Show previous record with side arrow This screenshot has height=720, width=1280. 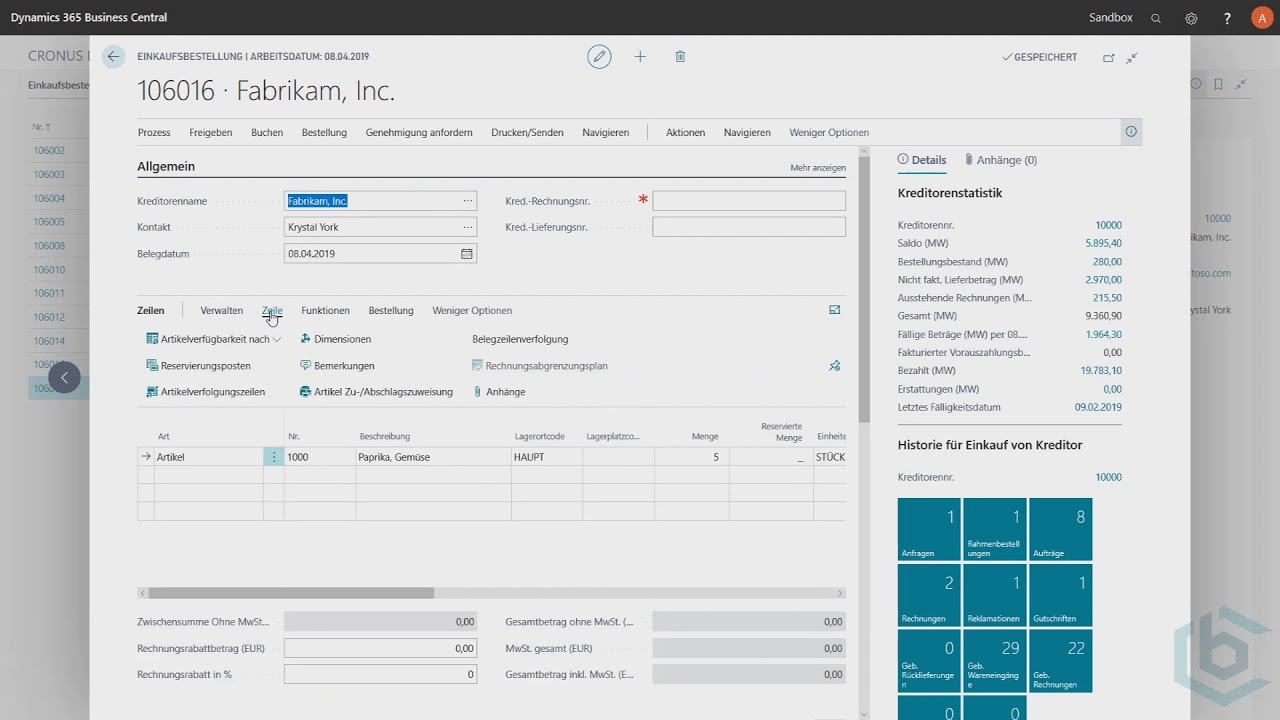(64, 377)
